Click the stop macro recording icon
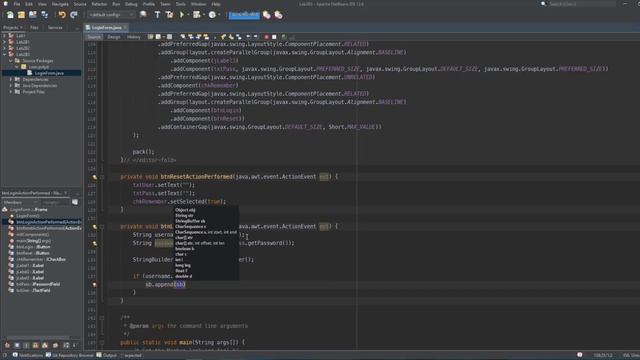The width and height of the screenshot is (640, 360). pos(274,37)
